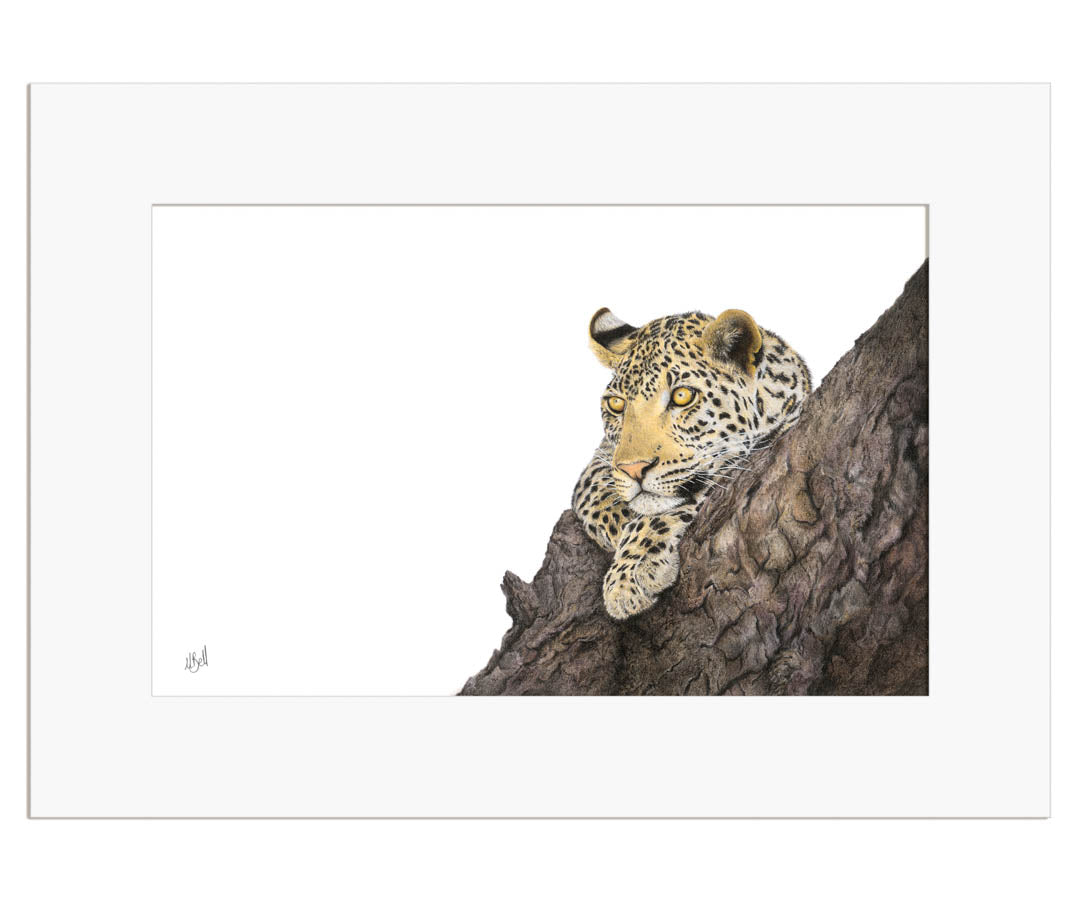Select the leopard's rounded right ear
This screenshot has width=1080, height=900.
[734, 339]
